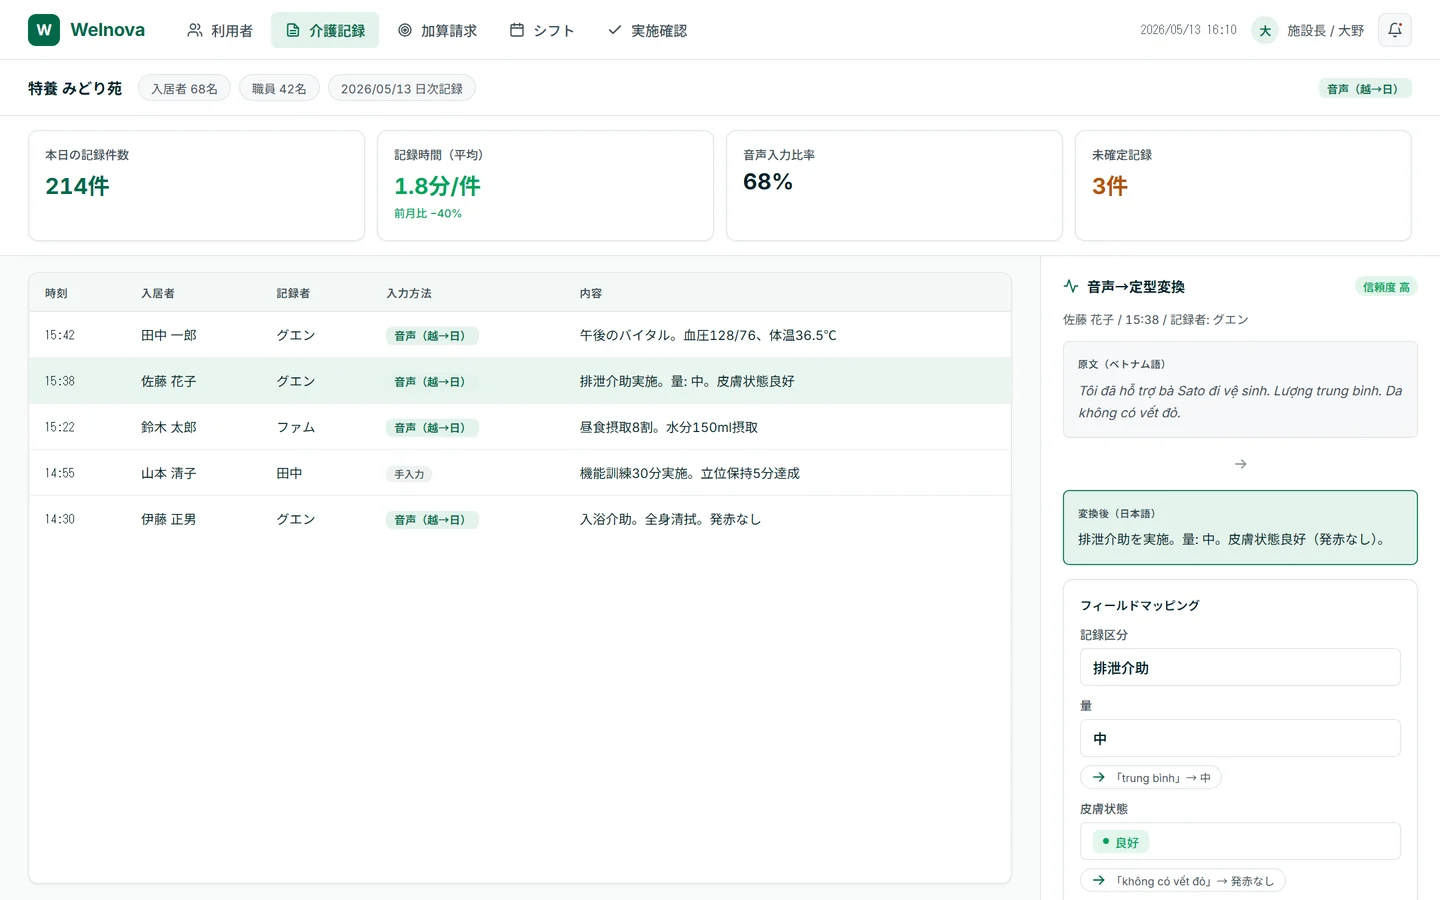Image resolution: width=1440 pixels, height=900 pixels.
Task: Open the 加算請求 tab
Action: 437,30
